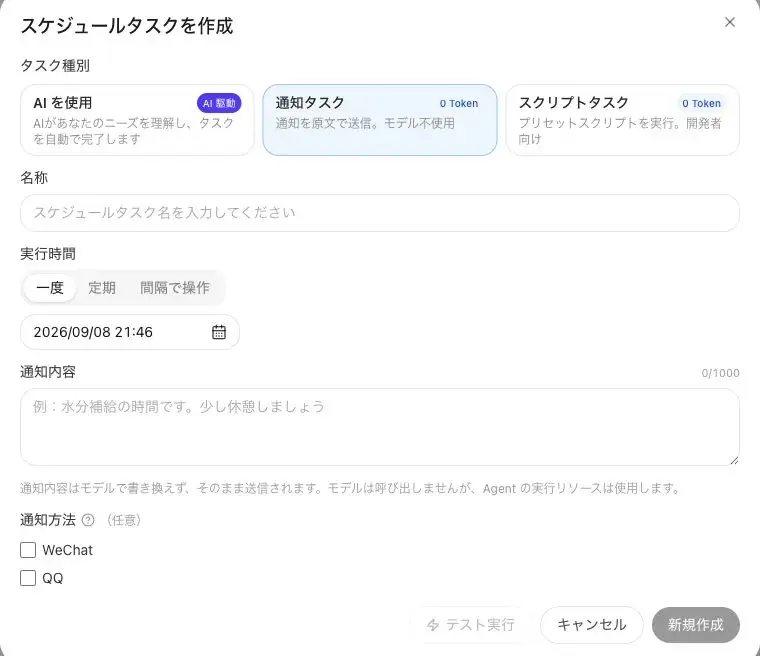Click the キャンセル button
Viewport: 760px width, 656px height.
coord(591,625)
